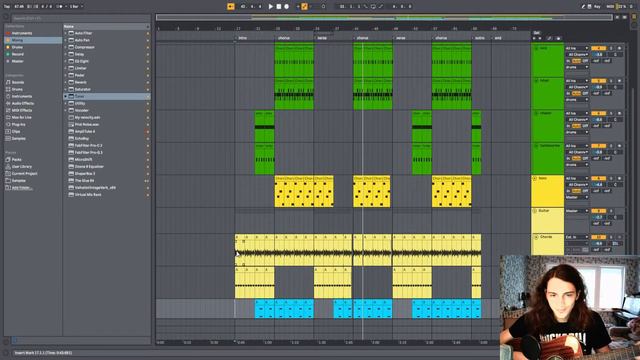
Task: Open bass track Master output dropdown
Action: 577,197
